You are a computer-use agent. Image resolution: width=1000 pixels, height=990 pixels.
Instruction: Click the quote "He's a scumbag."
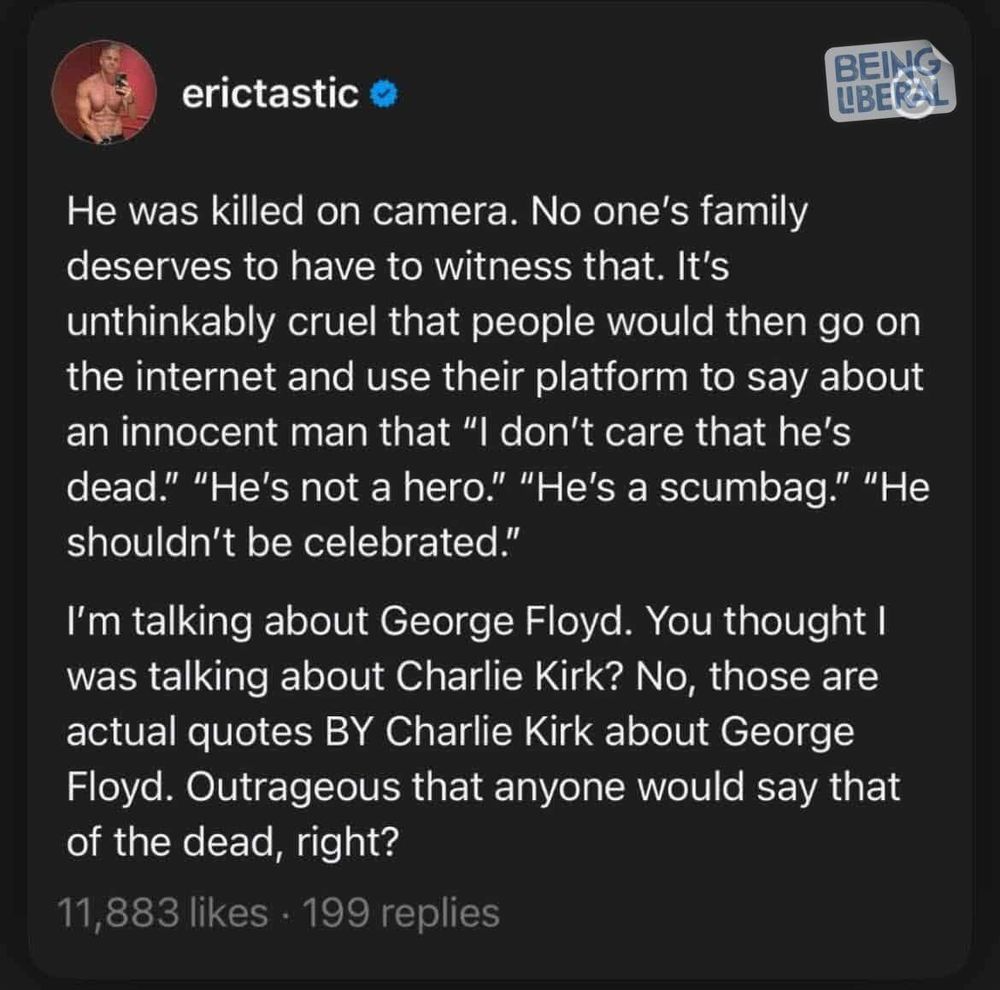coord(689,490)
